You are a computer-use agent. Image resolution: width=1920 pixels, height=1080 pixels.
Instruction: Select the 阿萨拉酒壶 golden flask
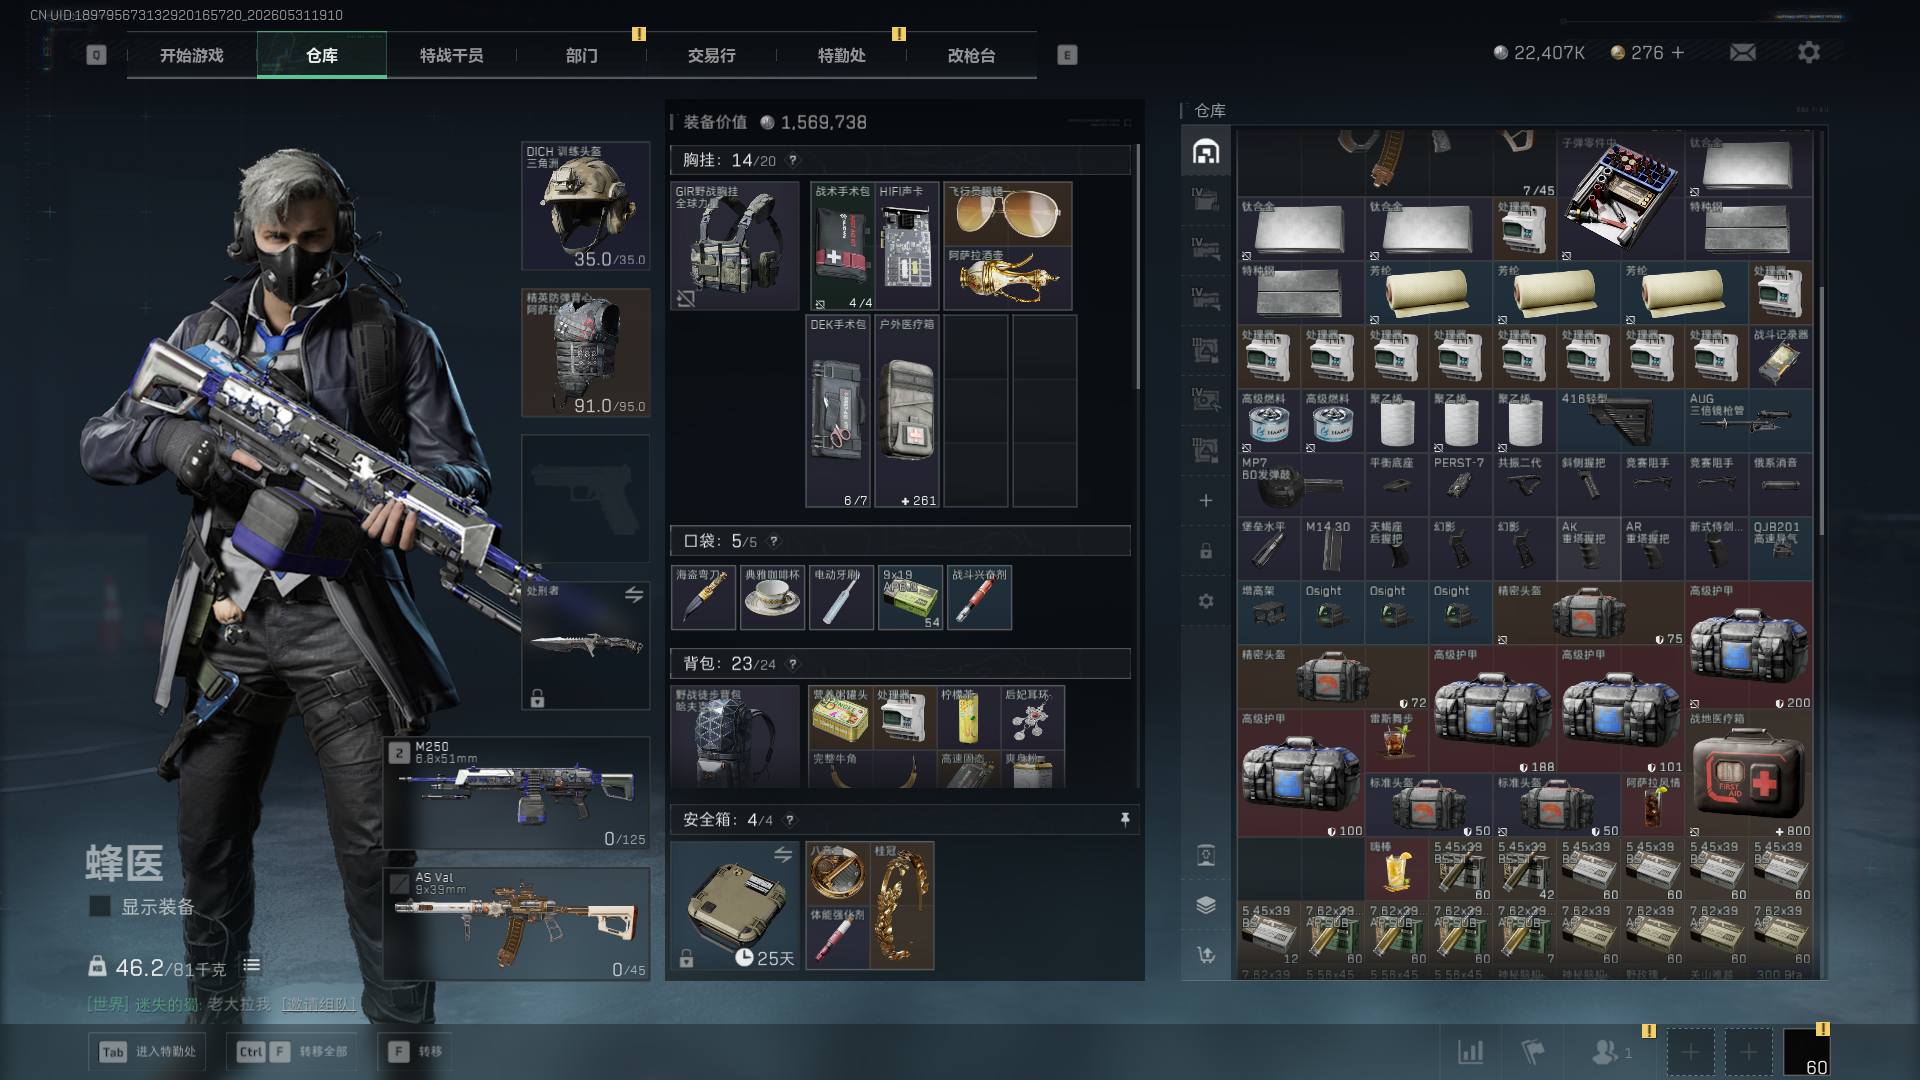point(1008,278)
